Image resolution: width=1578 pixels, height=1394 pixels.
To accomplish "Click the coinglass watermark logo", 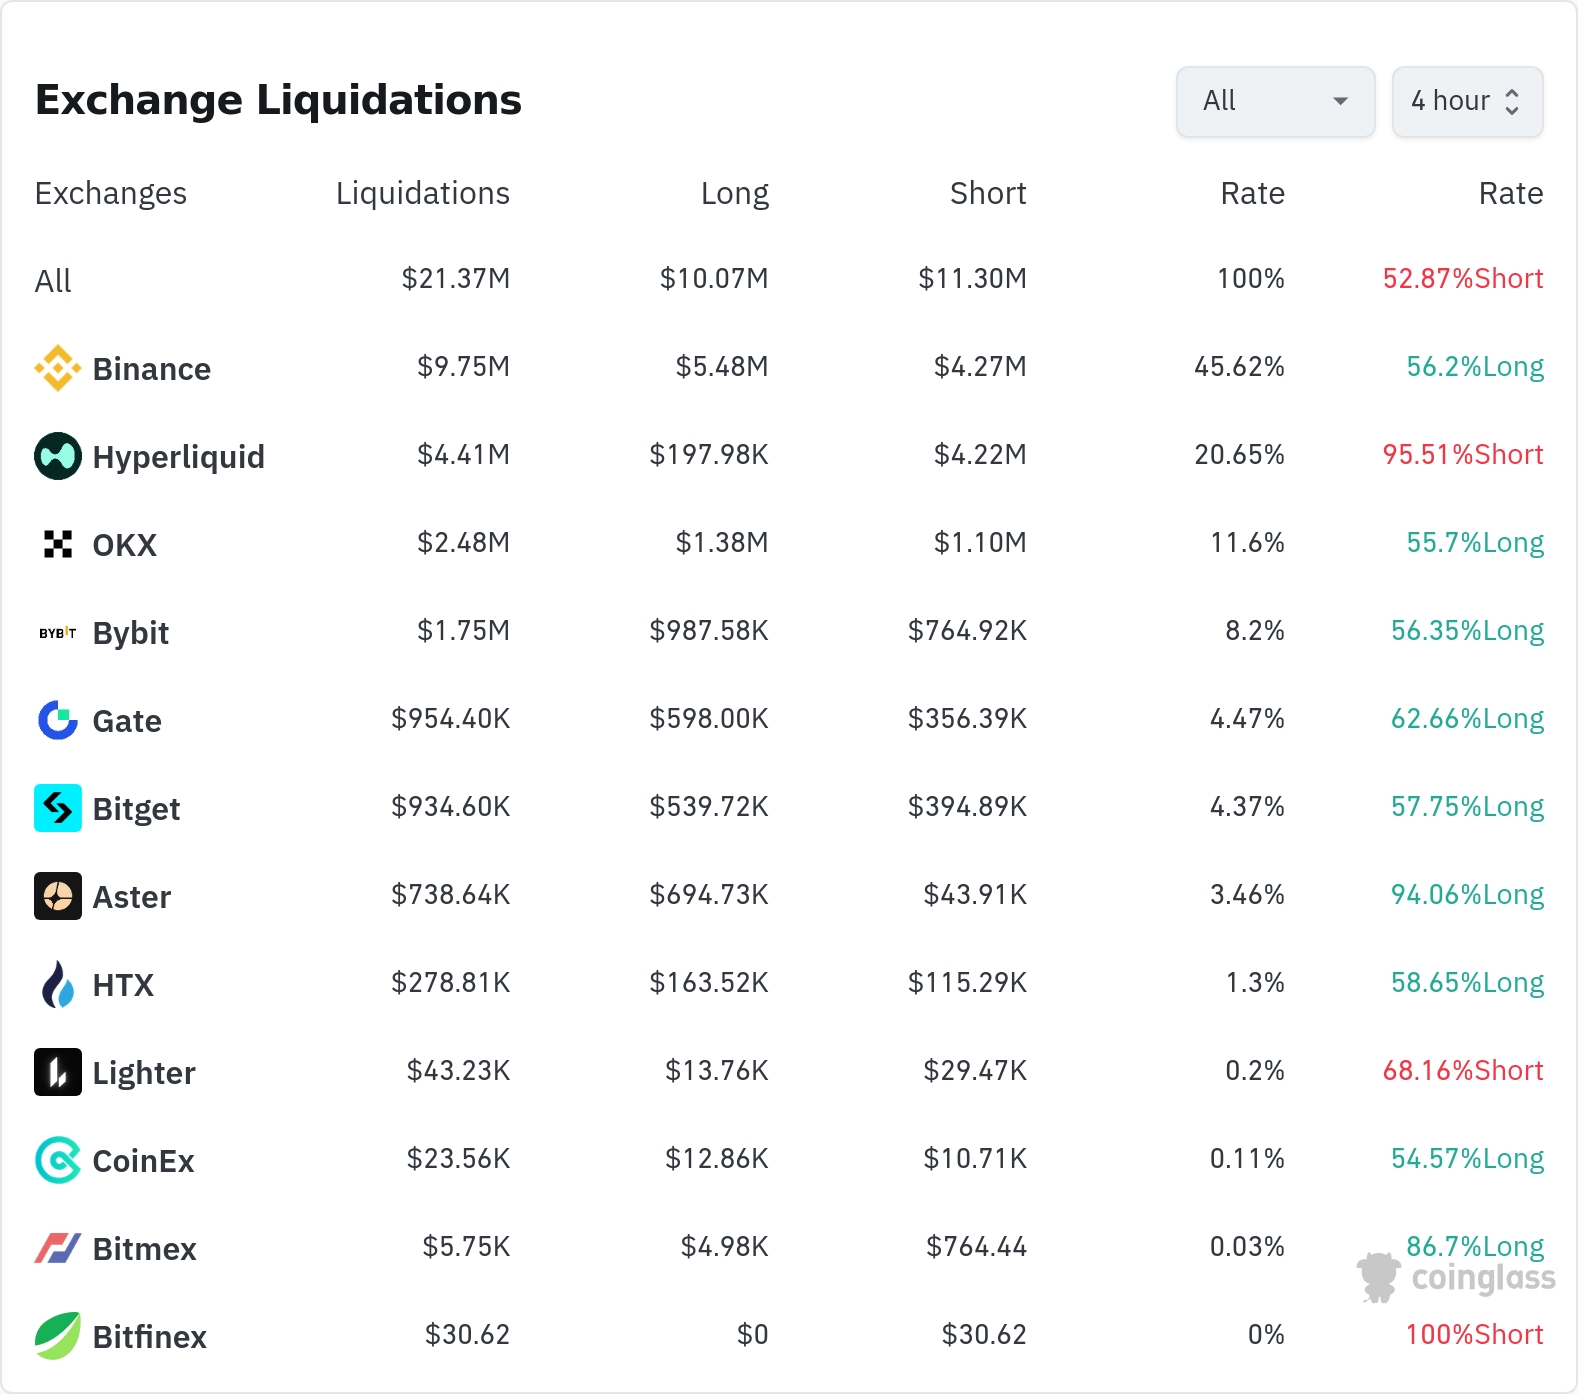I will pyautogui.click(x=1456, y=1278).
